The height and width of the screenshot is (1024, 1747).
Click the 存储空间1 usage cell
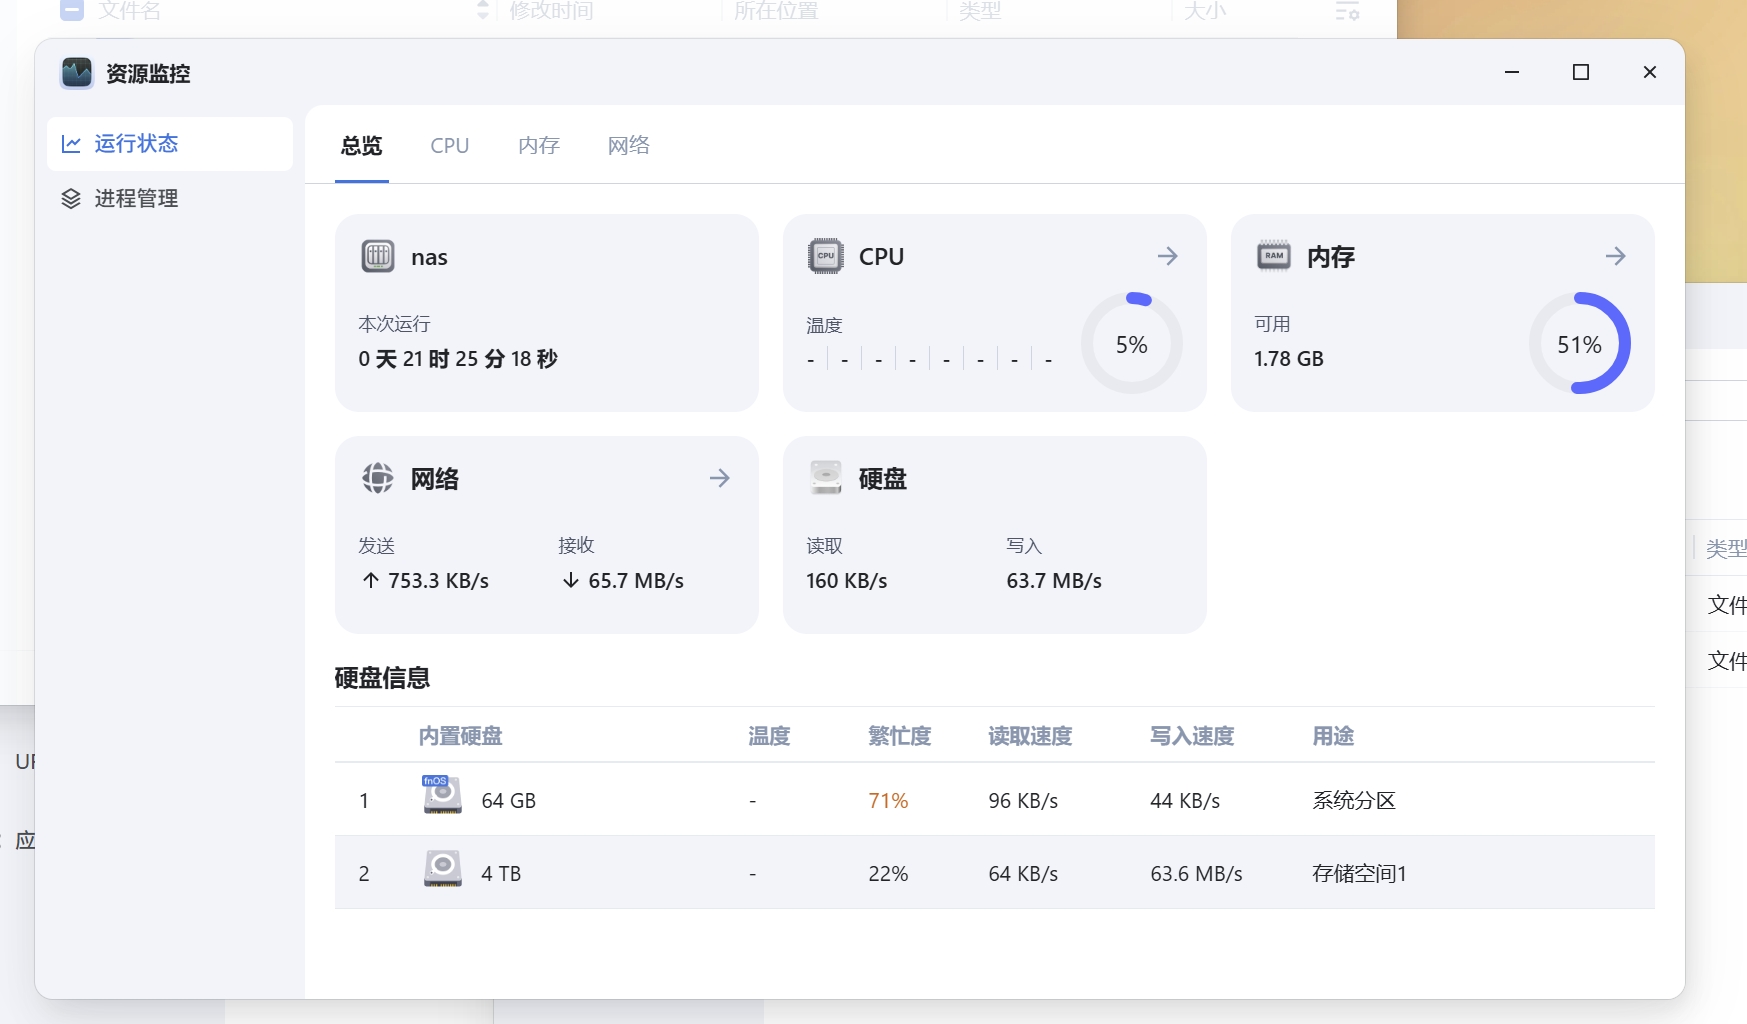point(1359,874)
